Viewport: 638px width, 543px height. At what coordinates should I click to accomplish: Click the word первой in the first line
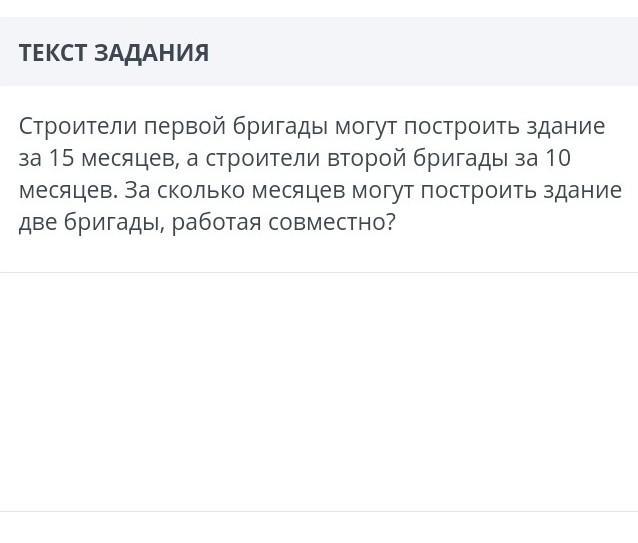[x=185, y=126]
